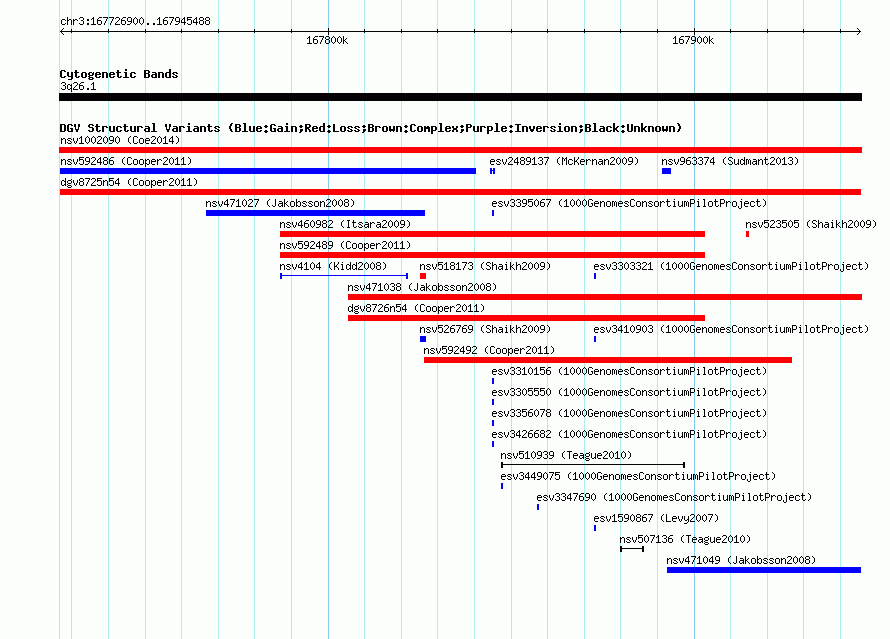Click the 3q26.1 band label

tap(78, 86)
